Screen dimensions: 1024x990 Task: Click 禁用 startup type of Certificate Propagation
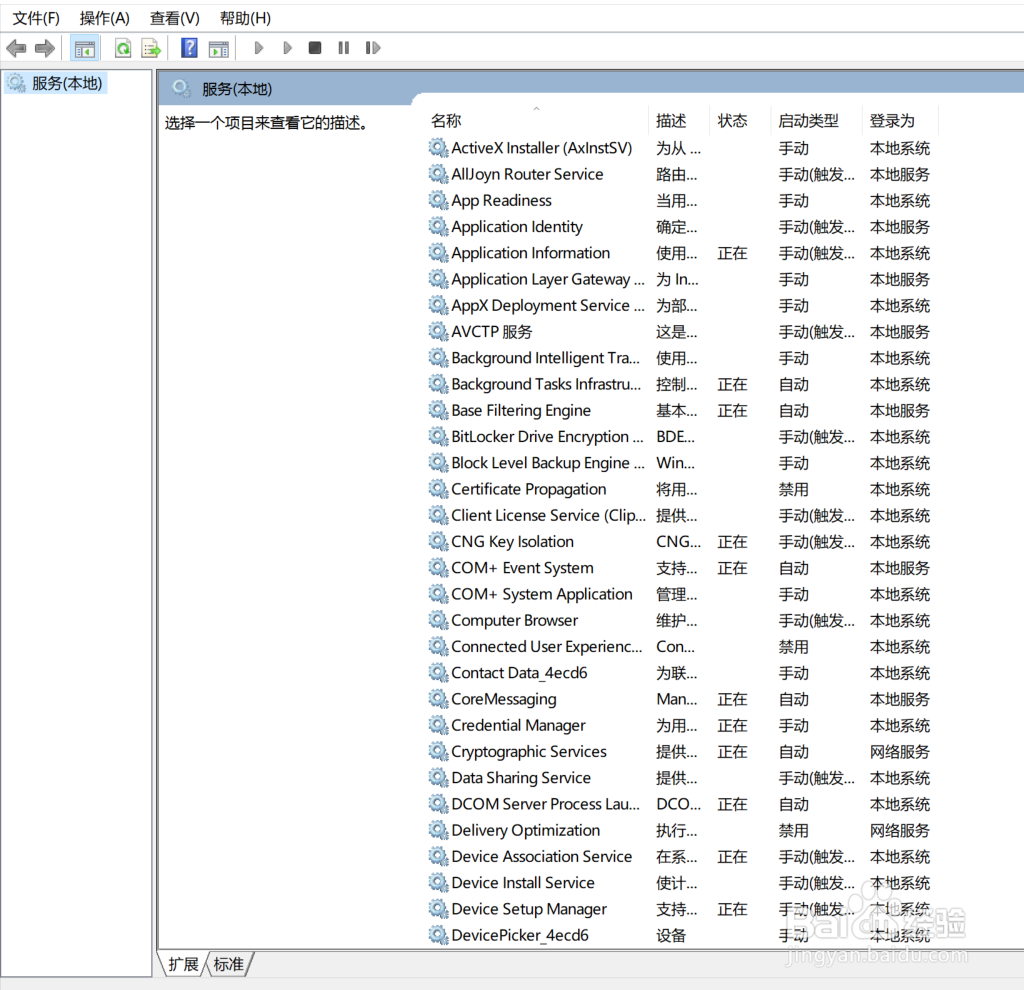tap(793, 489)
